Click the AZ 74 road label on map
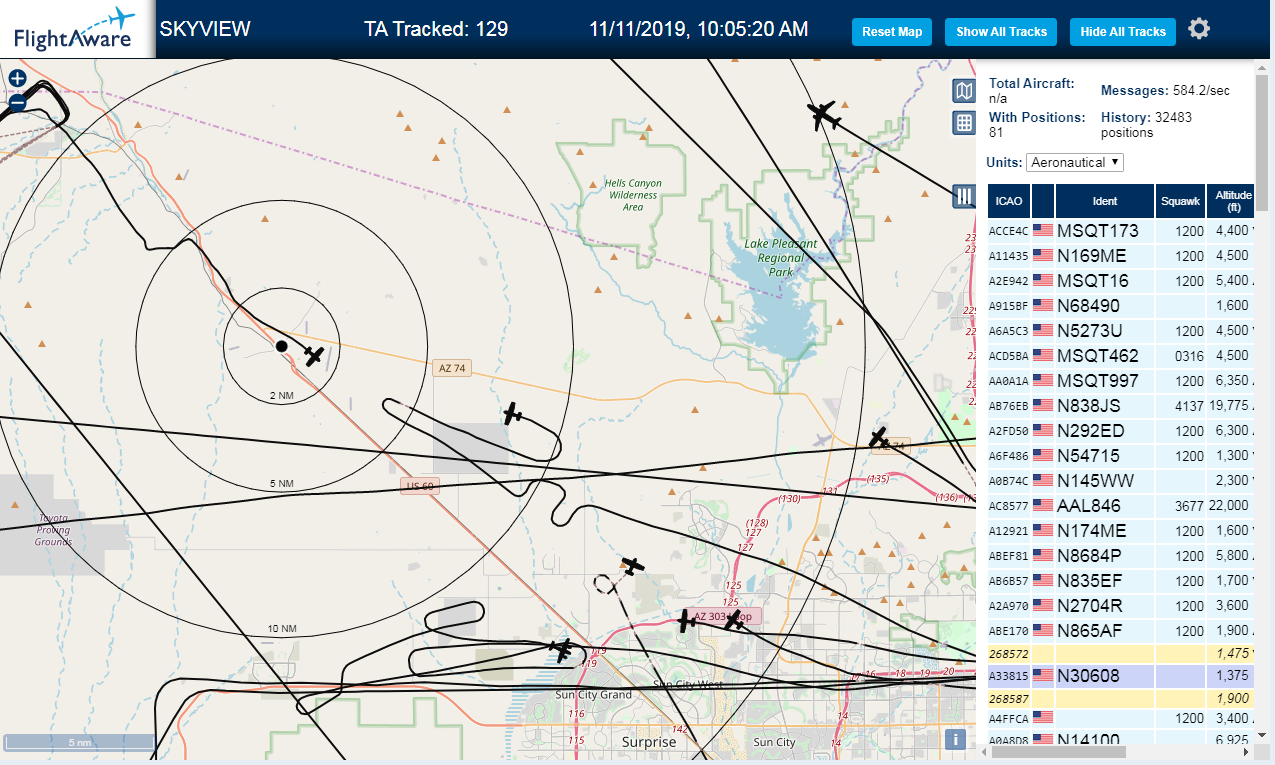Screen dimensions: 1275x765 [453, 368]
